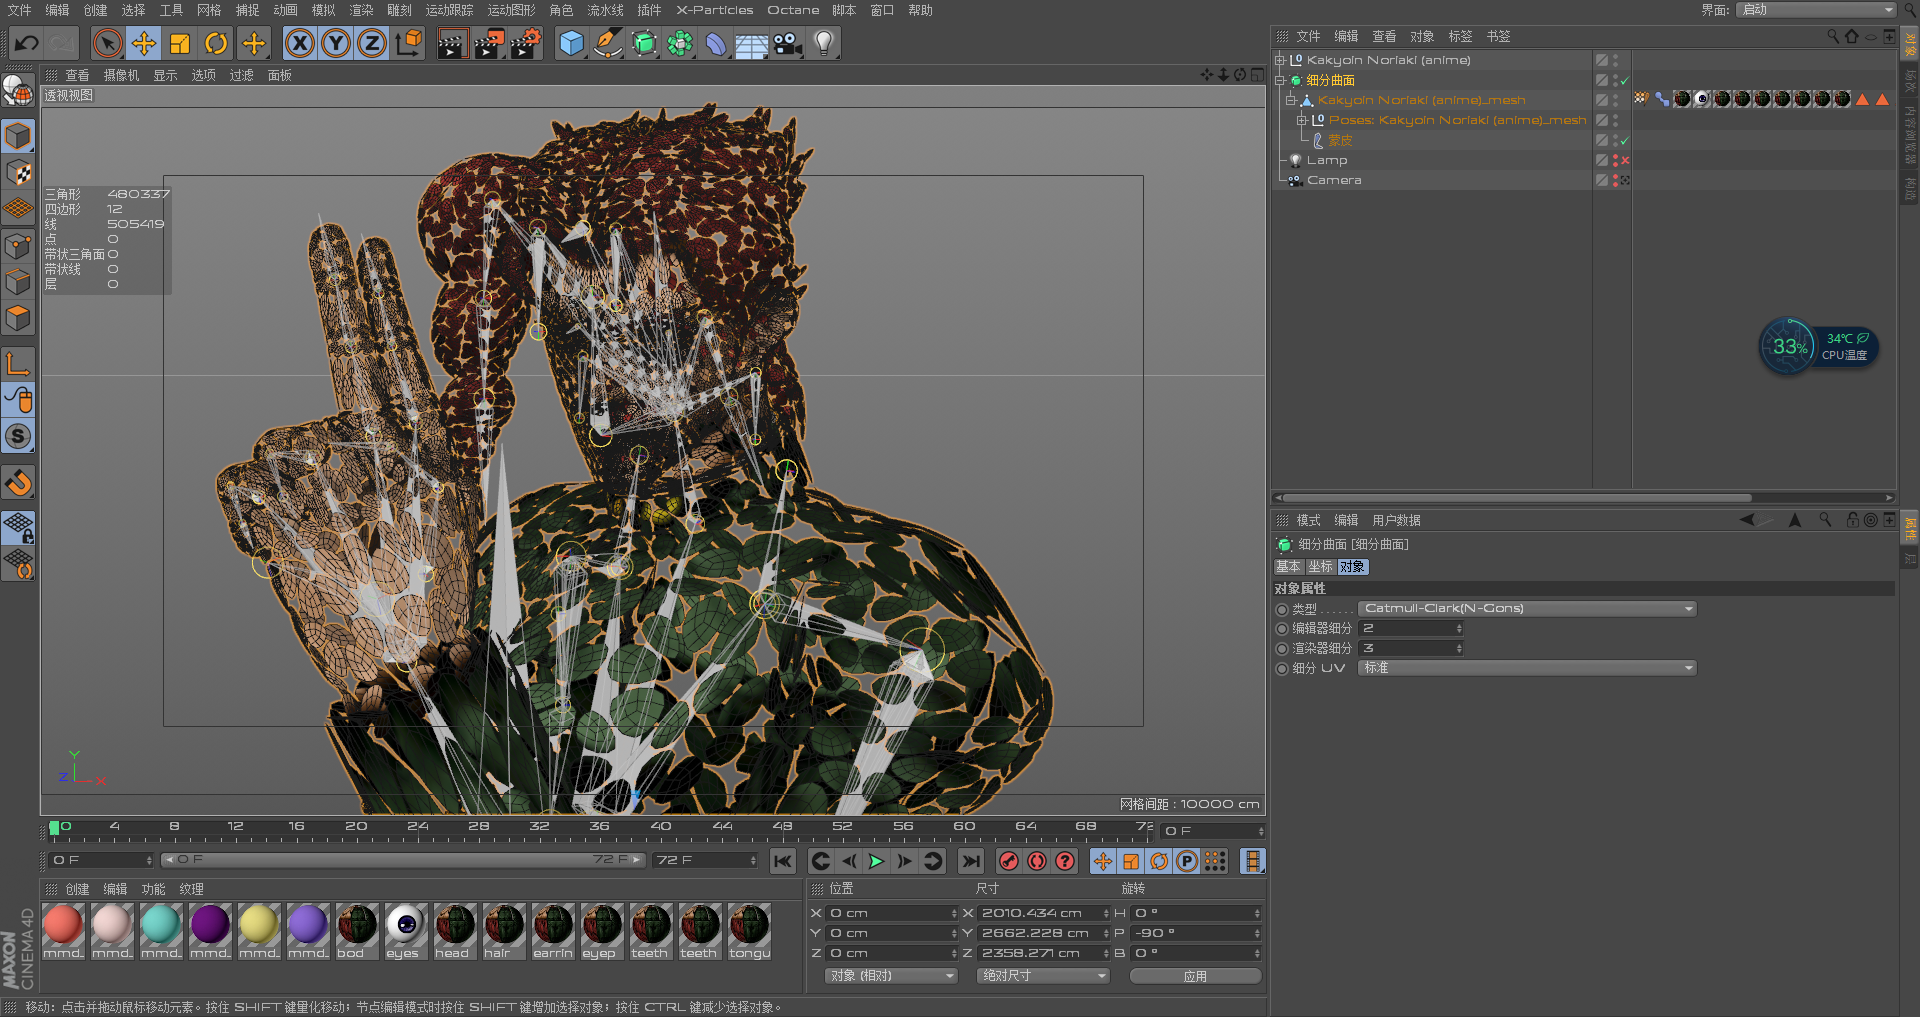Toggle visibility dots for Camera object

point(1615,180)
